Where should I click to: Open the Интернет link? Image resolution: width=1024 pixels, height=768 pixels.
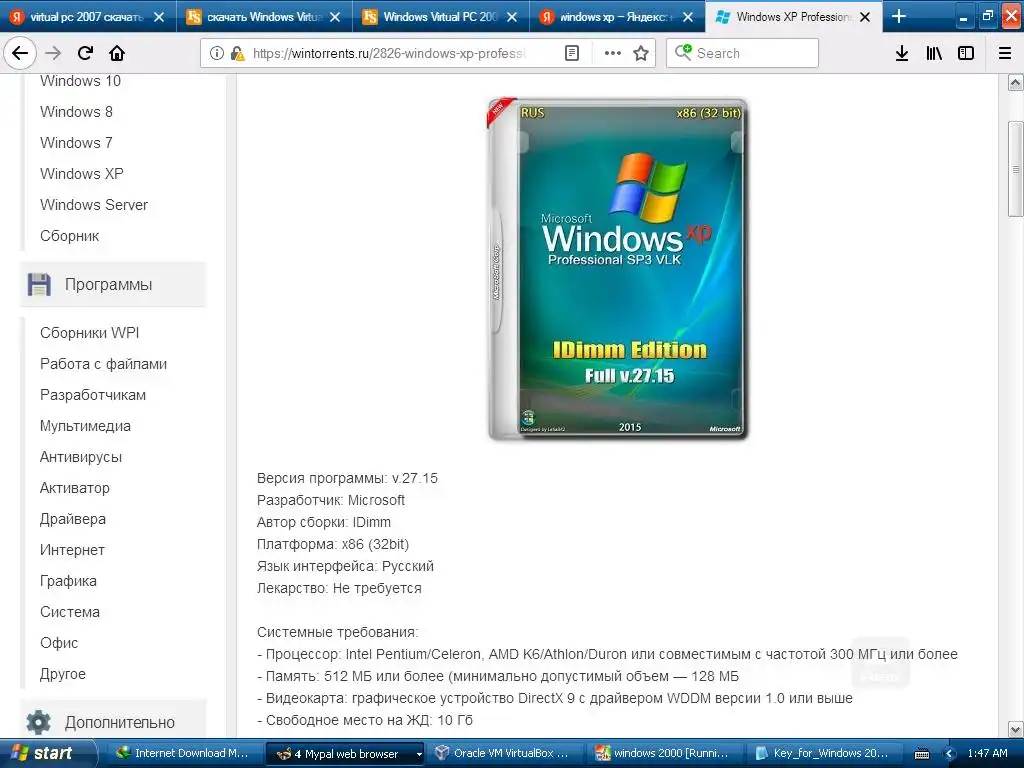pyautogui.click(x=72, y=550)
